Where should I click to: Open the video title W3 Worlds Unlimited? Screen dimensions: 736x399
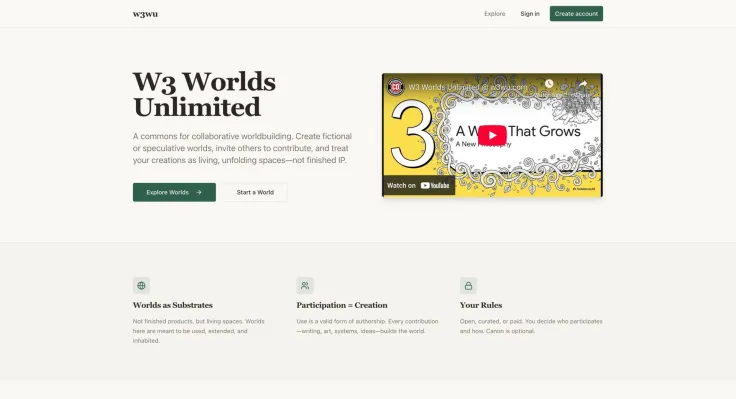click(x=468, y=87)
